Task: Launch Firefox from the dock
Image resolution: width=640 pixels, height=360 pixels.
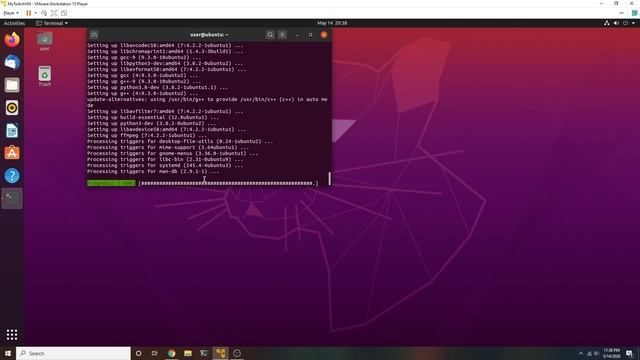Action: 12,40
